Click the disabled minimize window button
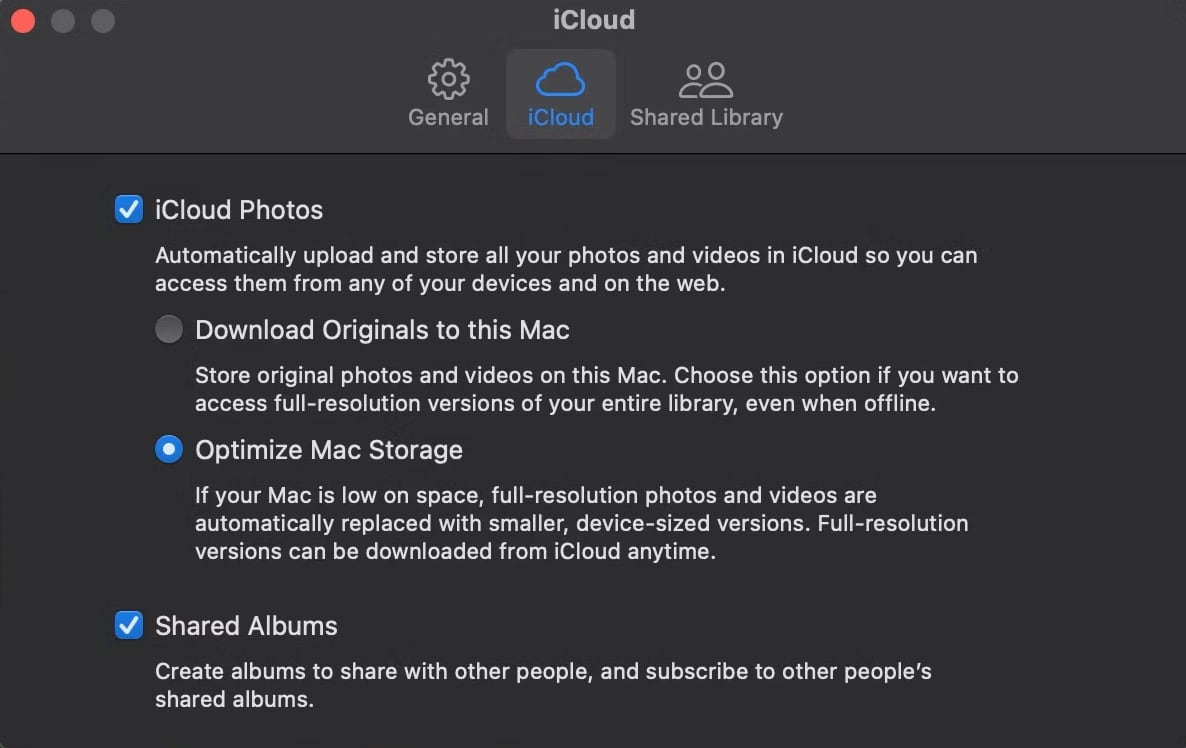 coord(63,20)
